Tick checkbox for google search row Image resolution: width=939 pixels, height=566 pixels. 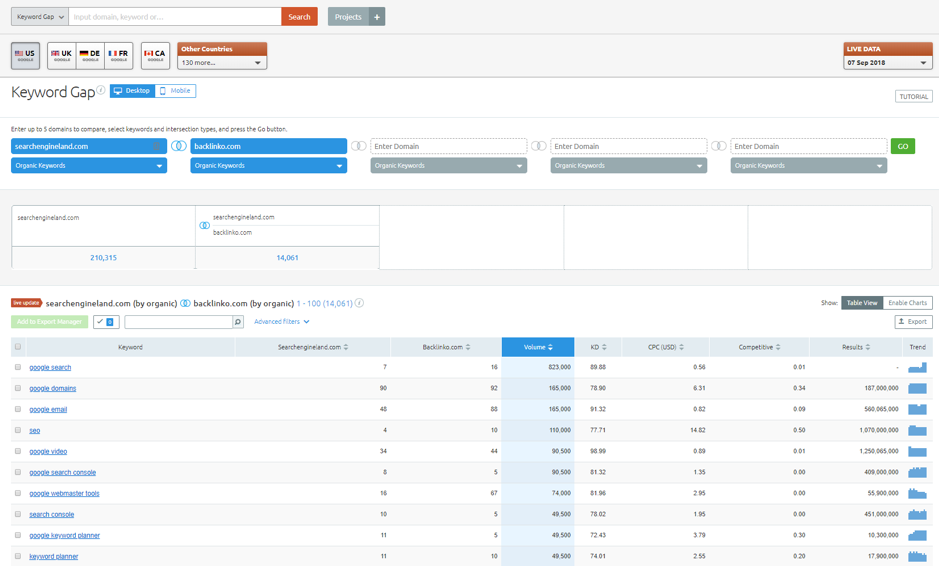[18, 367]
